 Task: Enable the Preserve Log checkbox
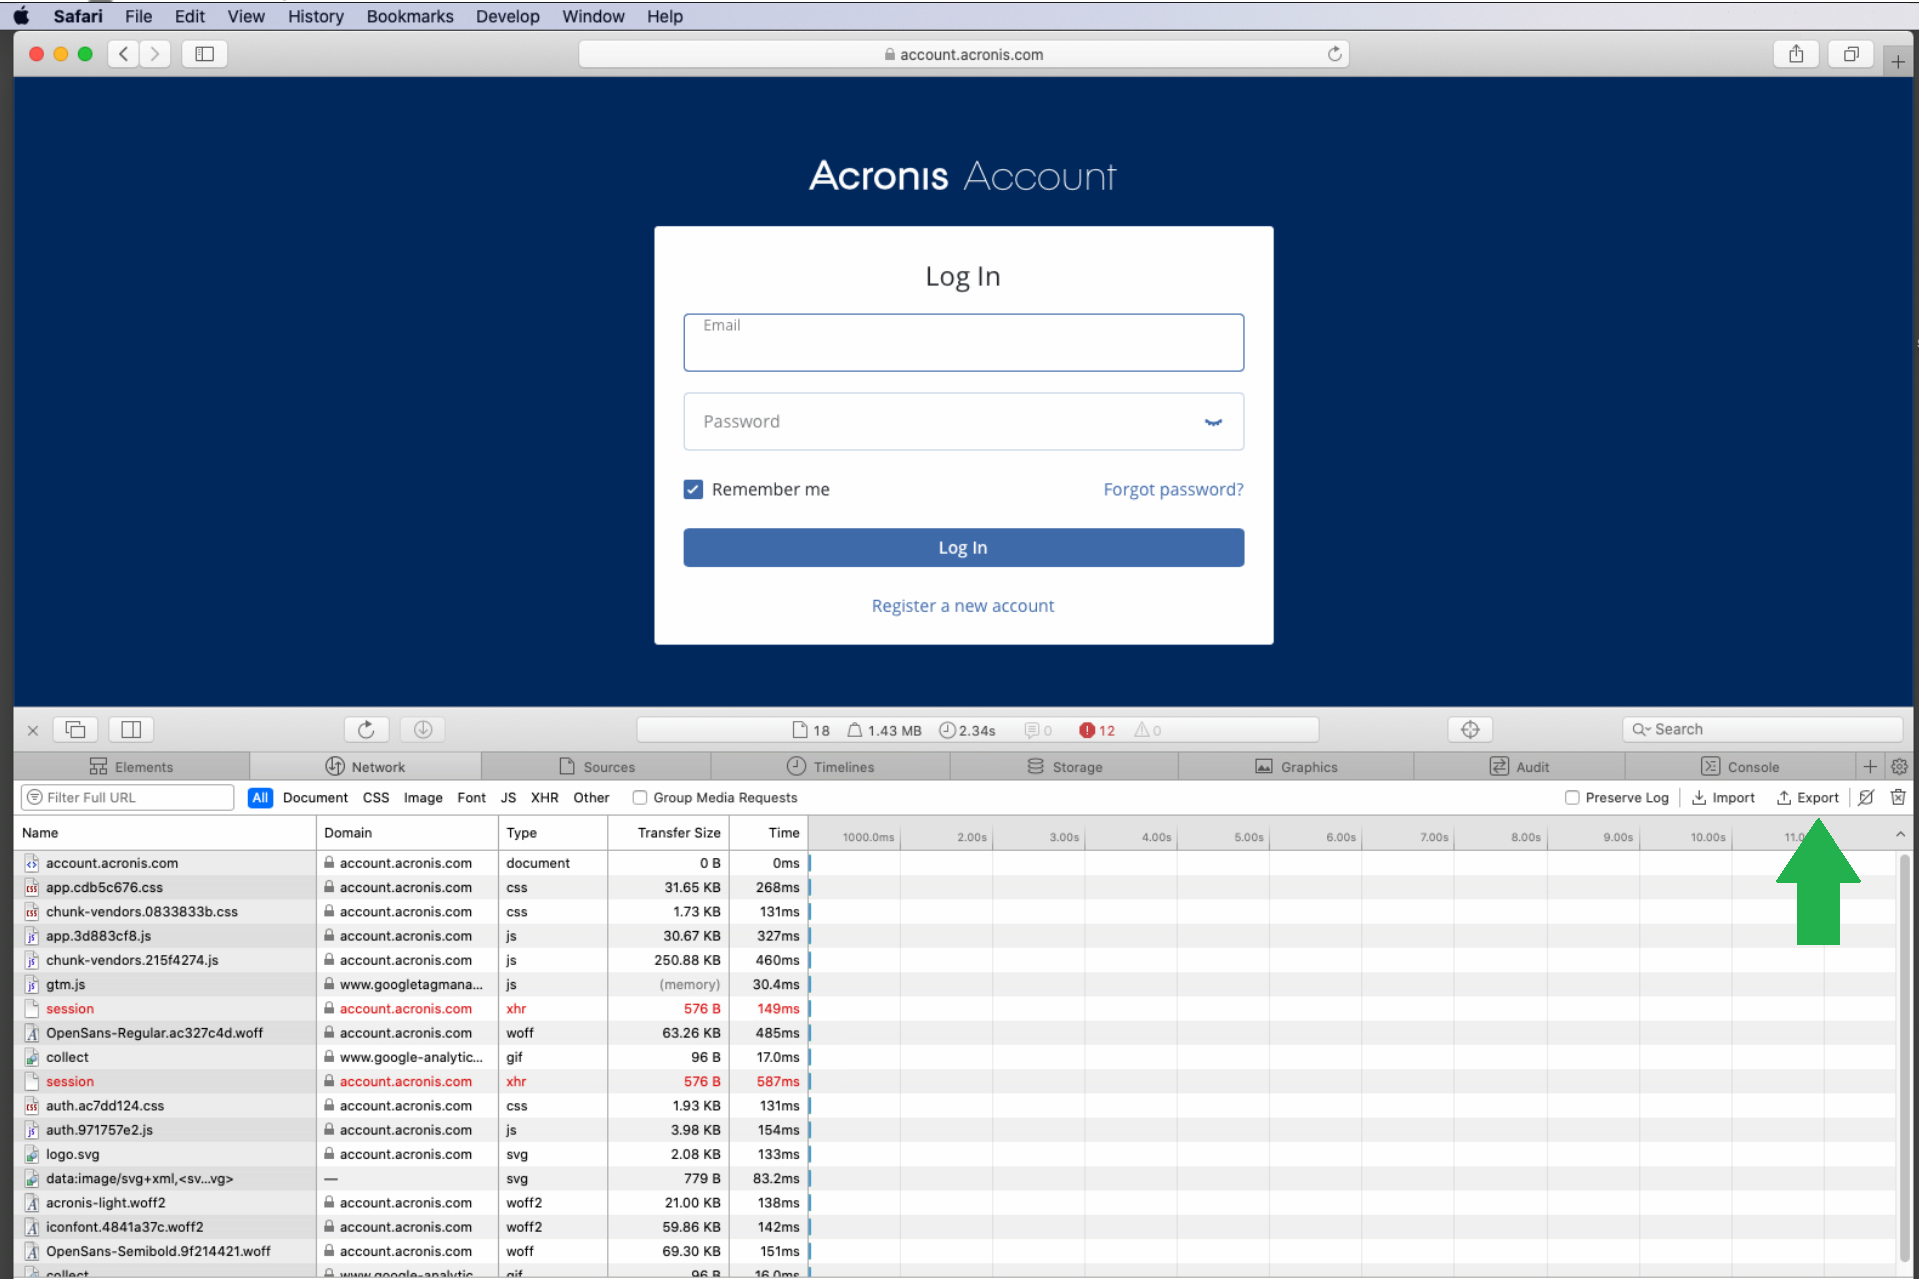pyautogui.click(x=1572, y=798)
